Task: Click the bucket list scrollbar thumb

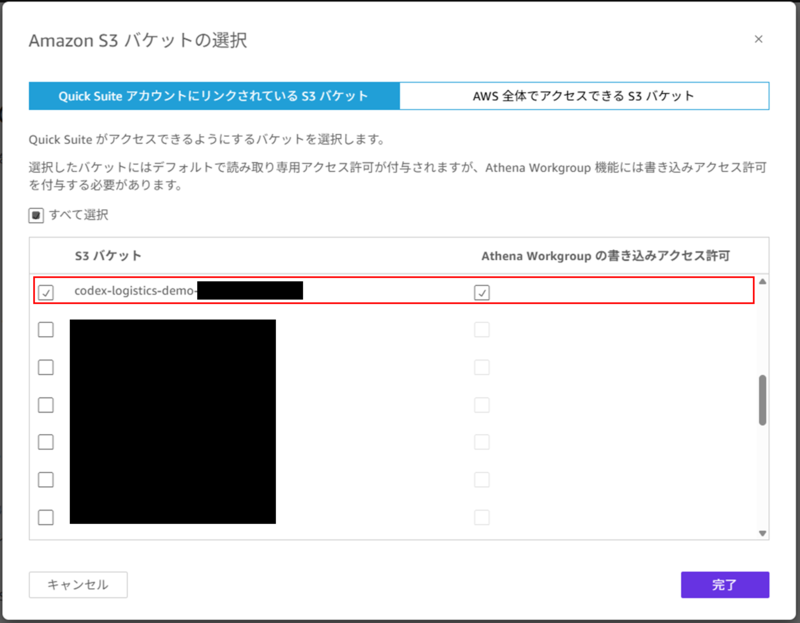Action: pos(762,400)
